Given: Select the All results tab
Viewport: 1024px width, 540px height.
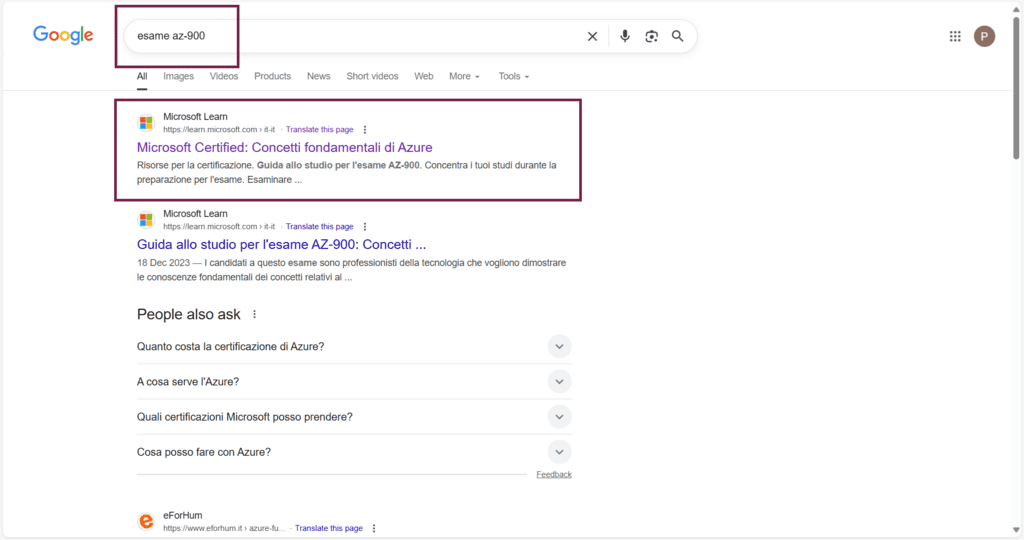Looking at the screenshot, I should 142,76.
